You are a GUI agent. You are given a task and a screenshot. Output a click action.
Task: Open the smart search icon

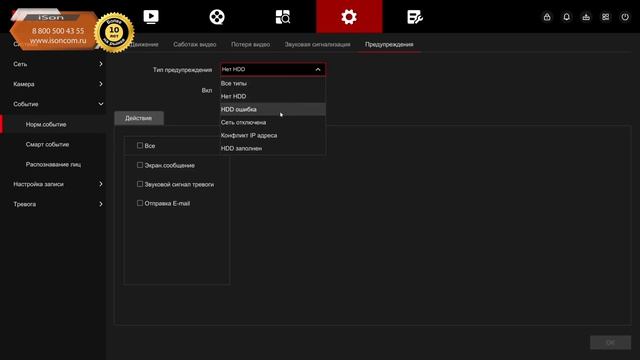pos(282,17)
